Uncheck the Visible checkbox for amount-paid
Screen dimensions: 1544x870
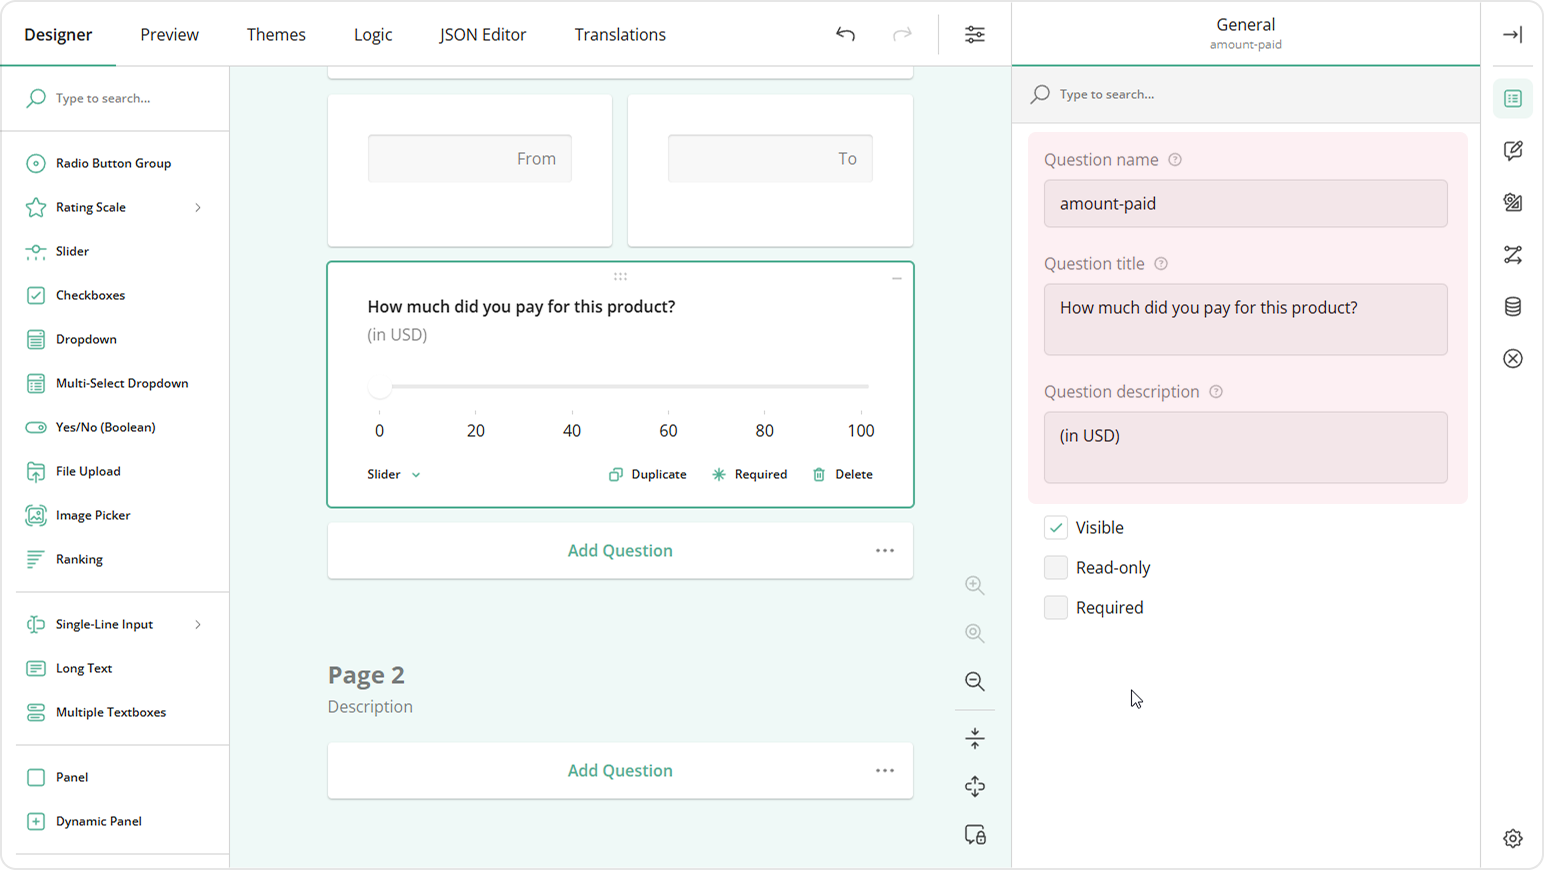pos(1055,527)
